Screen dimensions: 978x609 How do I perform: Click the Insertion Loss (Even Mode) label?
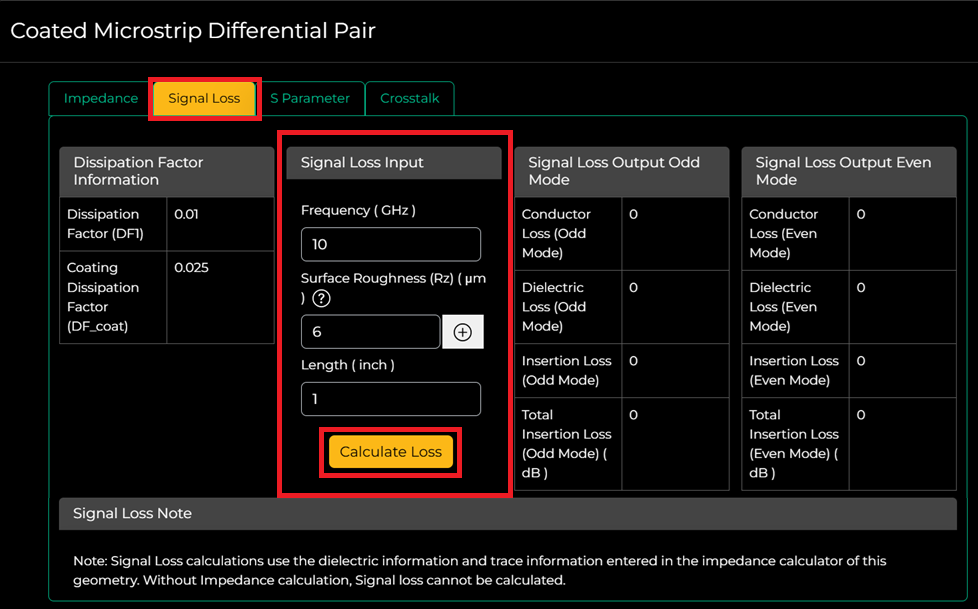(794, 371)
